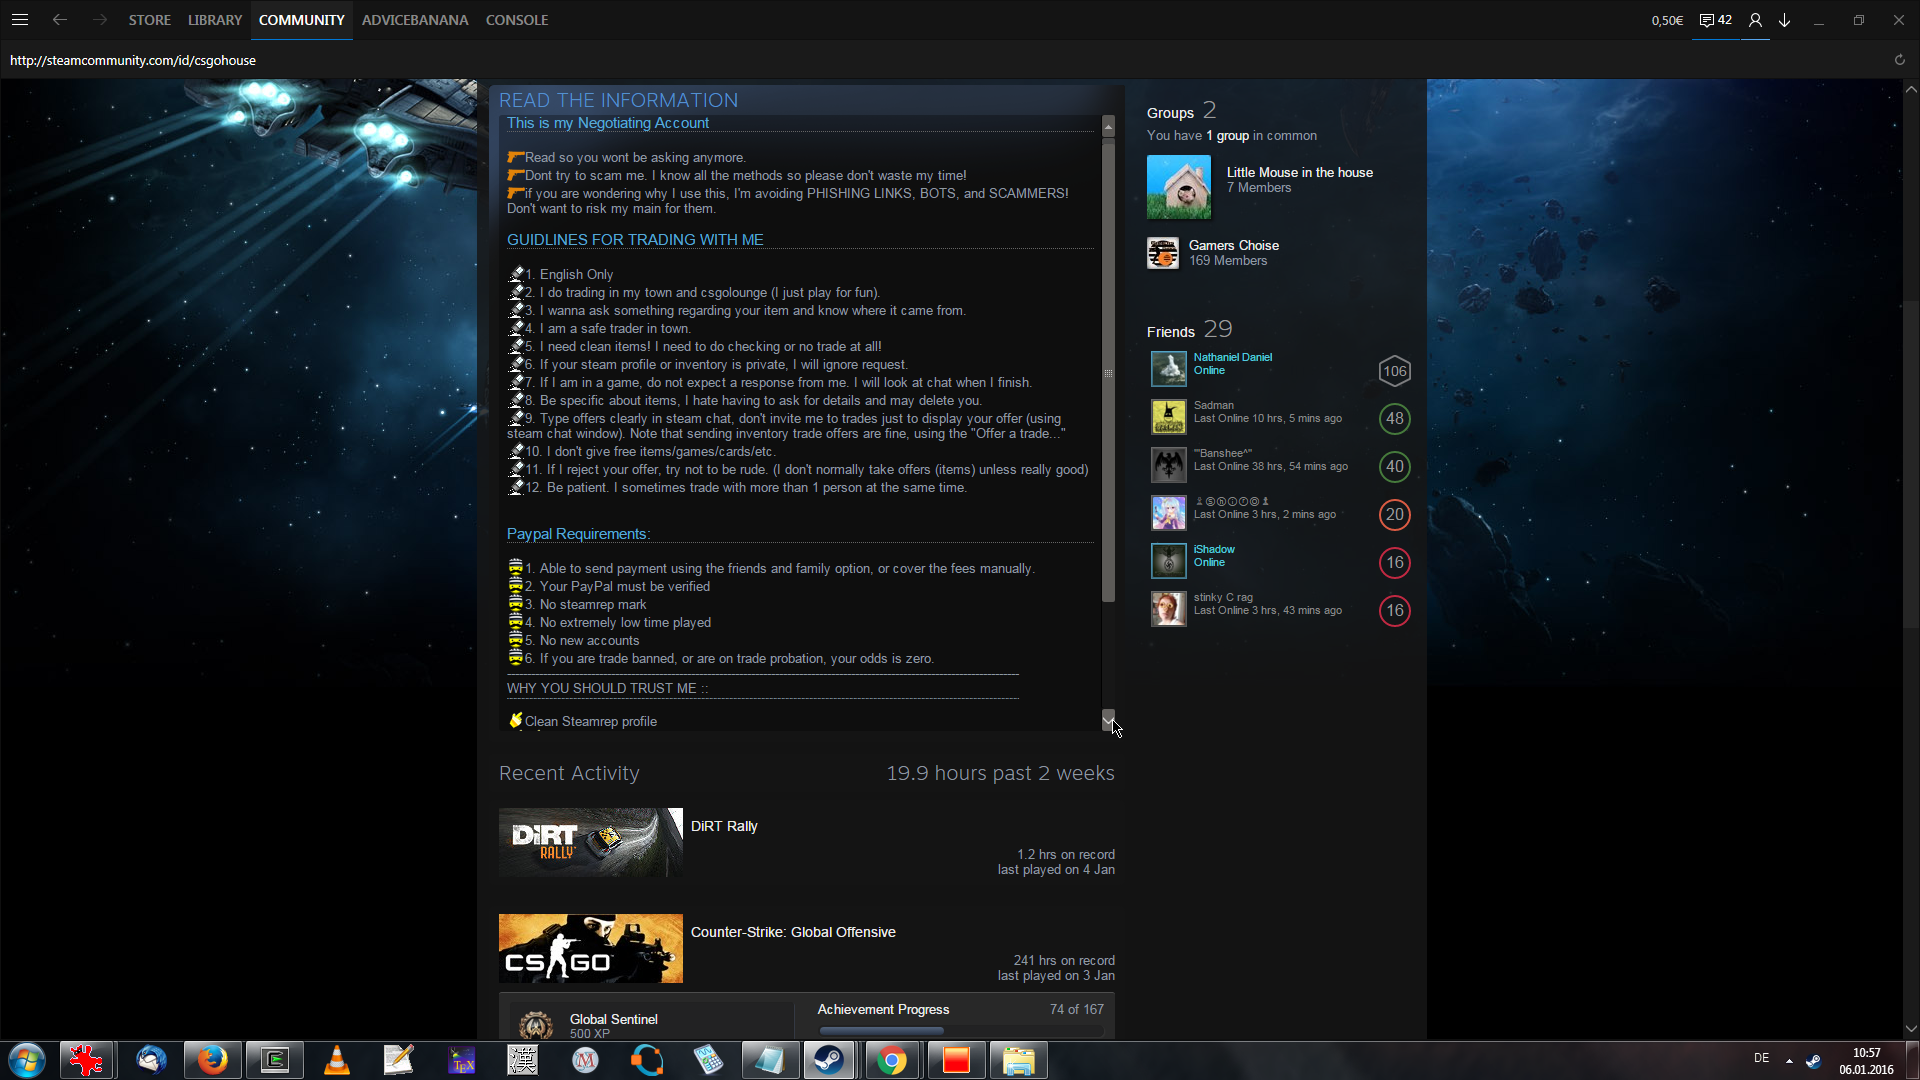Click the user account profile icon
This screenshot has width=1920, height=1080.
(x=1755, y=20)
